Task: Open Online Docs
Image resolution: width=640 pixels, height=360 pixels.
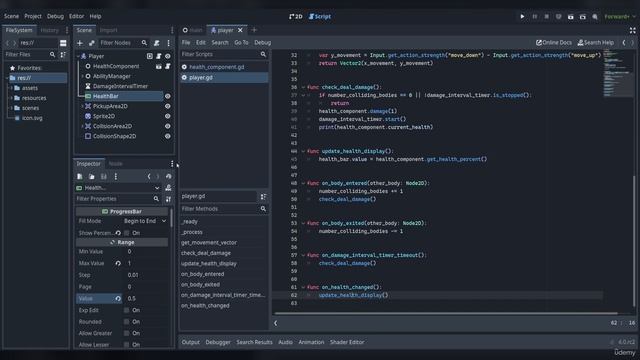Action: [x=553, y=42]
